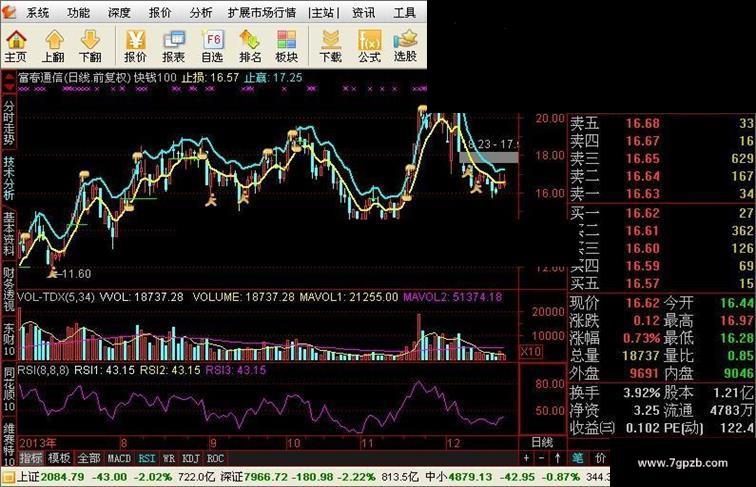Click the 主站 menu item
The width and height of the screenshot is (756, 487).
324,13
